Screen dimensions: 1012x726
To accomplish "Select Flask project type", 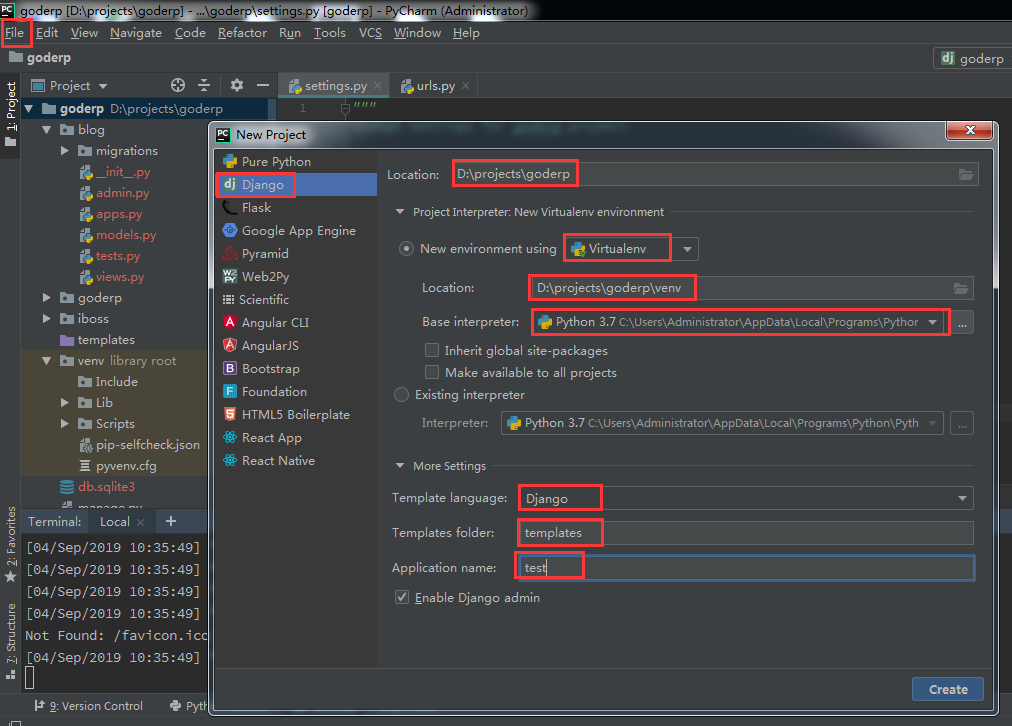I will click(296, 208).
